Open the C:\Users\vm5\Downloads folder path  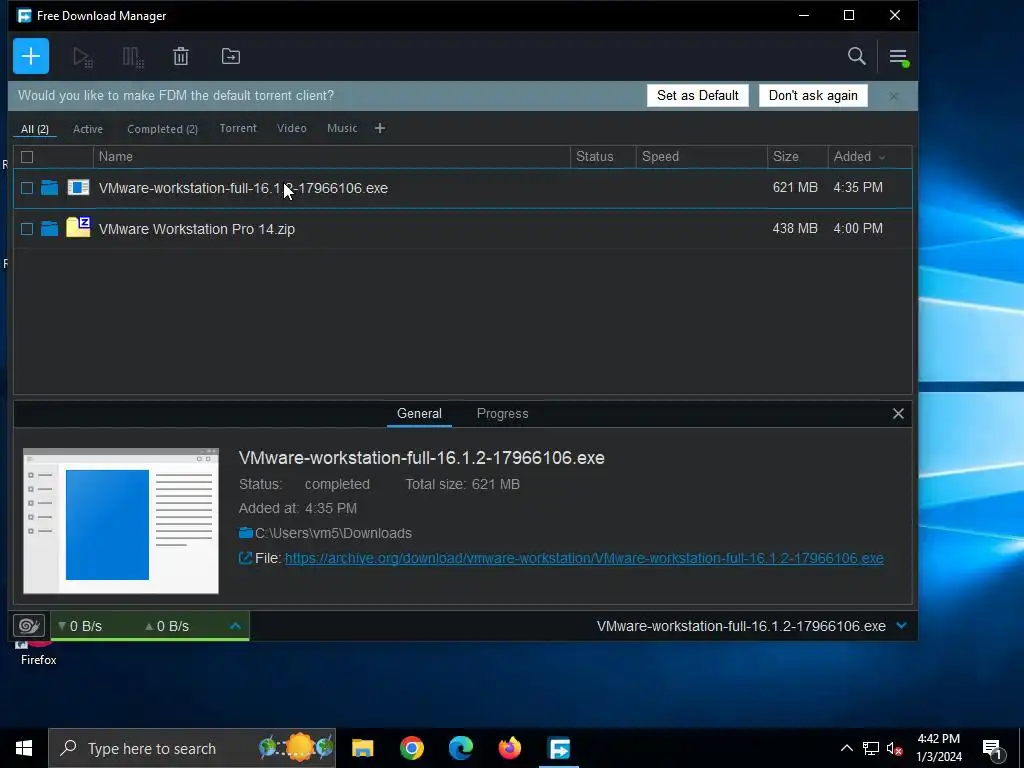point(333,533)
